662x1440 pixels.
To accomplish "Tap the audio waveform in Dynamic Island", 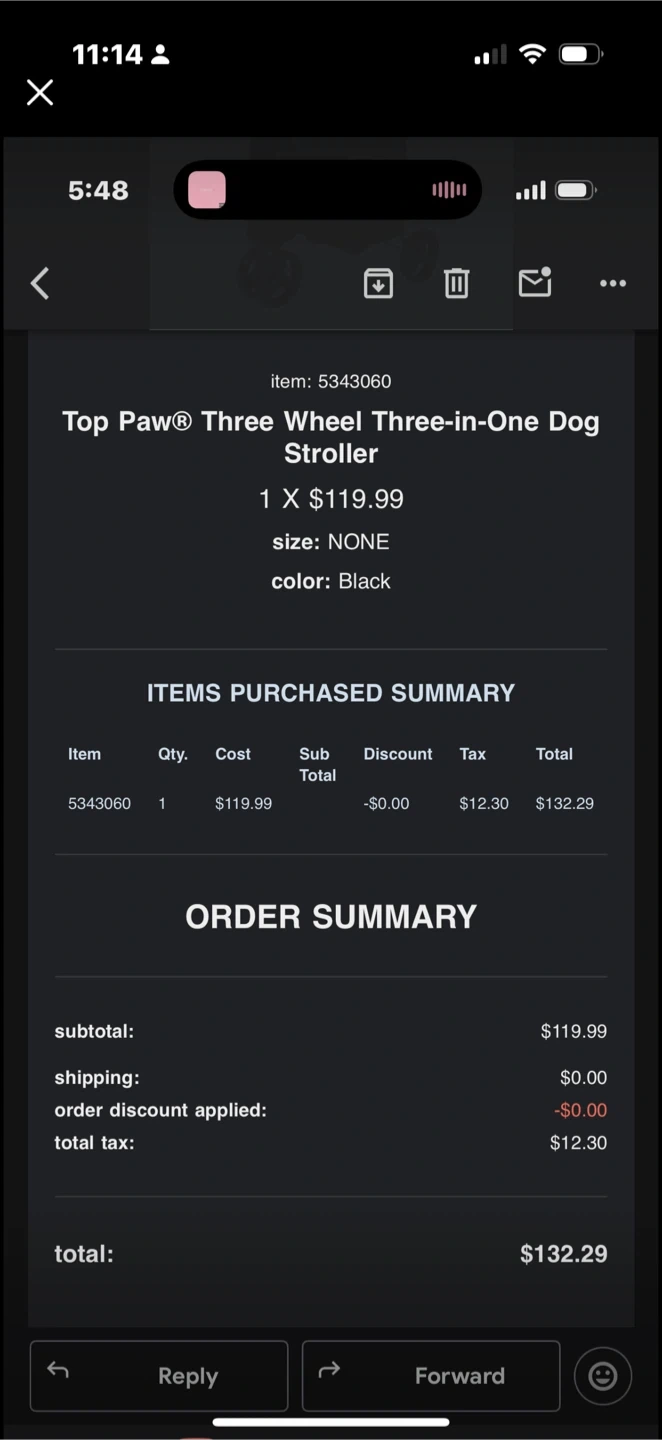I will (449, 190).
